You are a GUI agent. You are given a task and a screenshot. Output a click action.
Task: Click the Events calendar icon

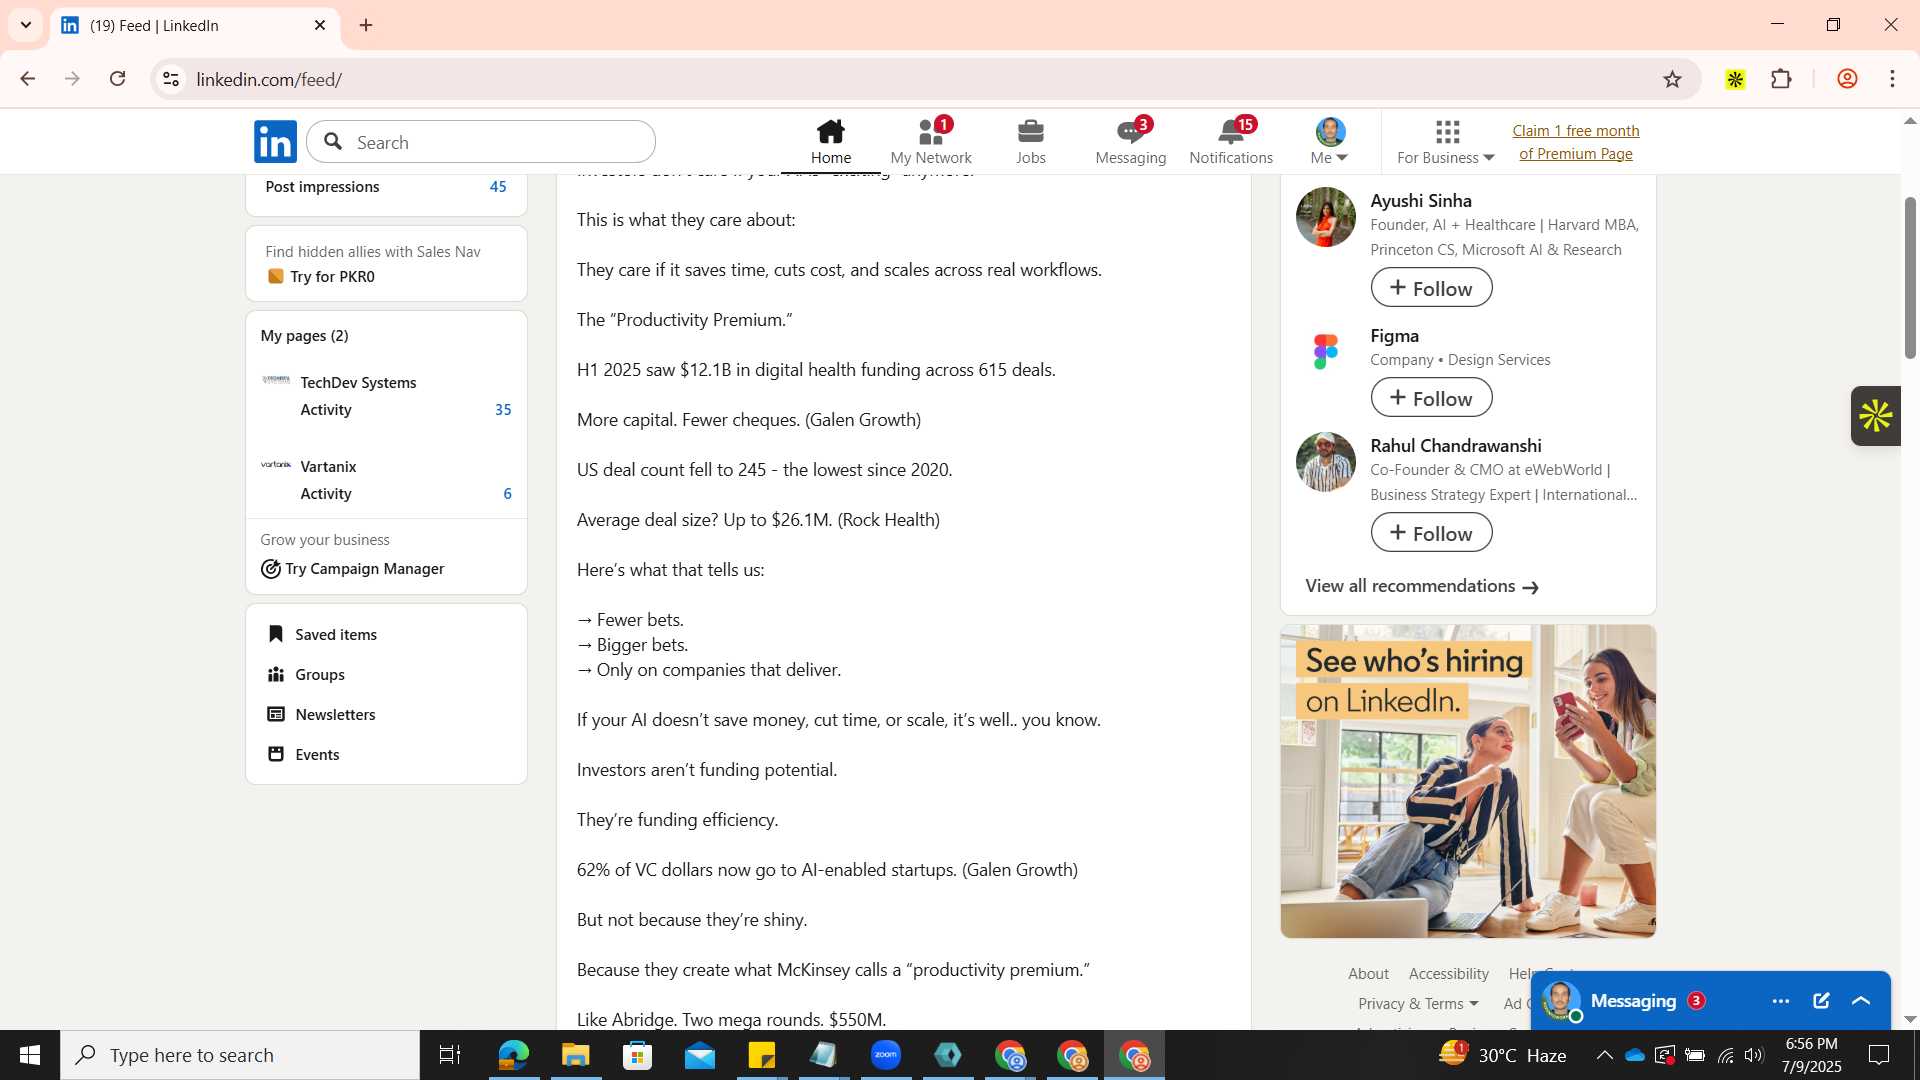276,754
